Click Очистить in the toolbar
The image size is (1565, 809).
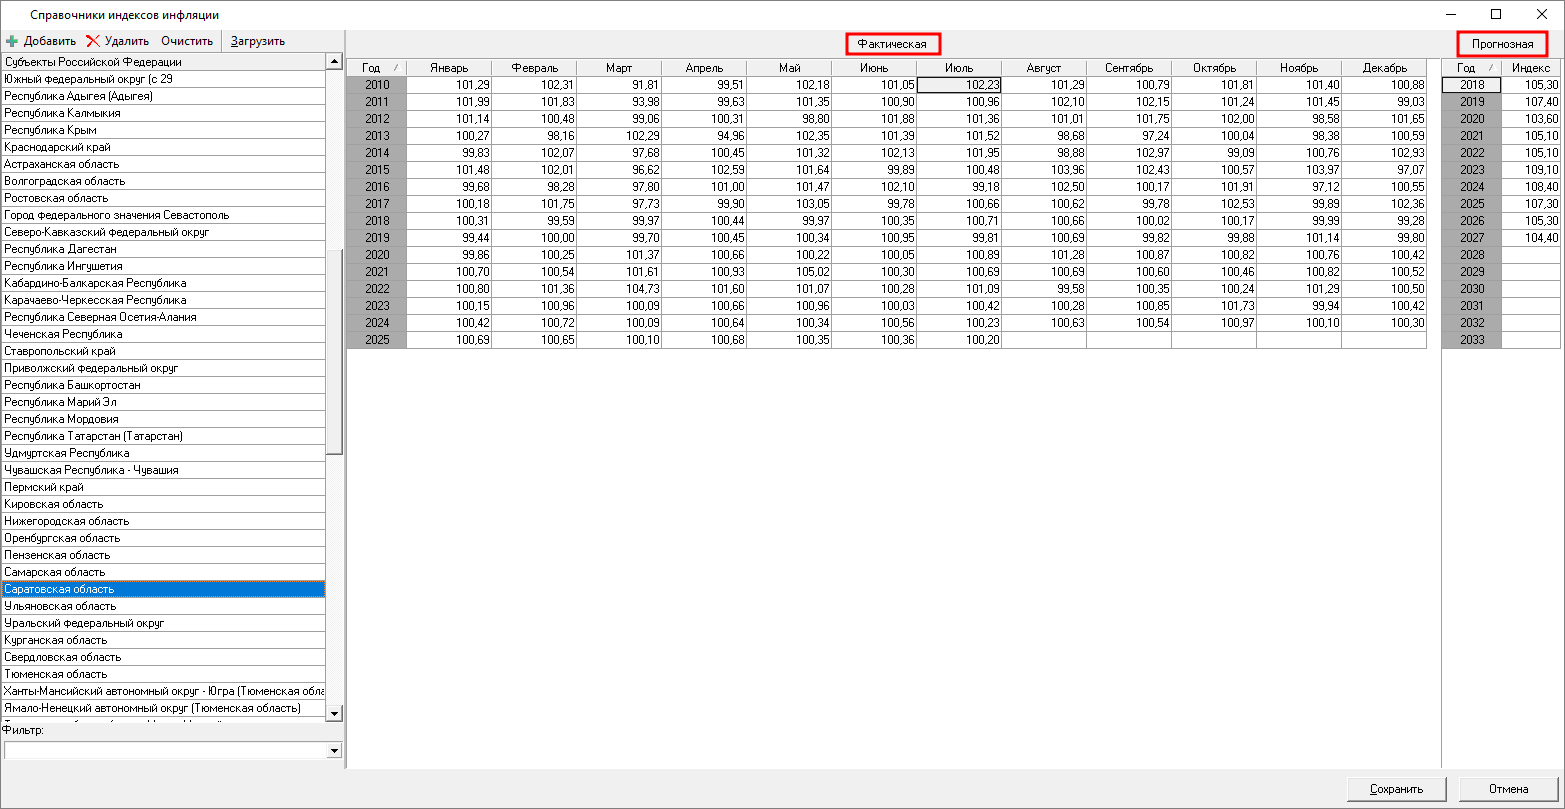(187, 41)
